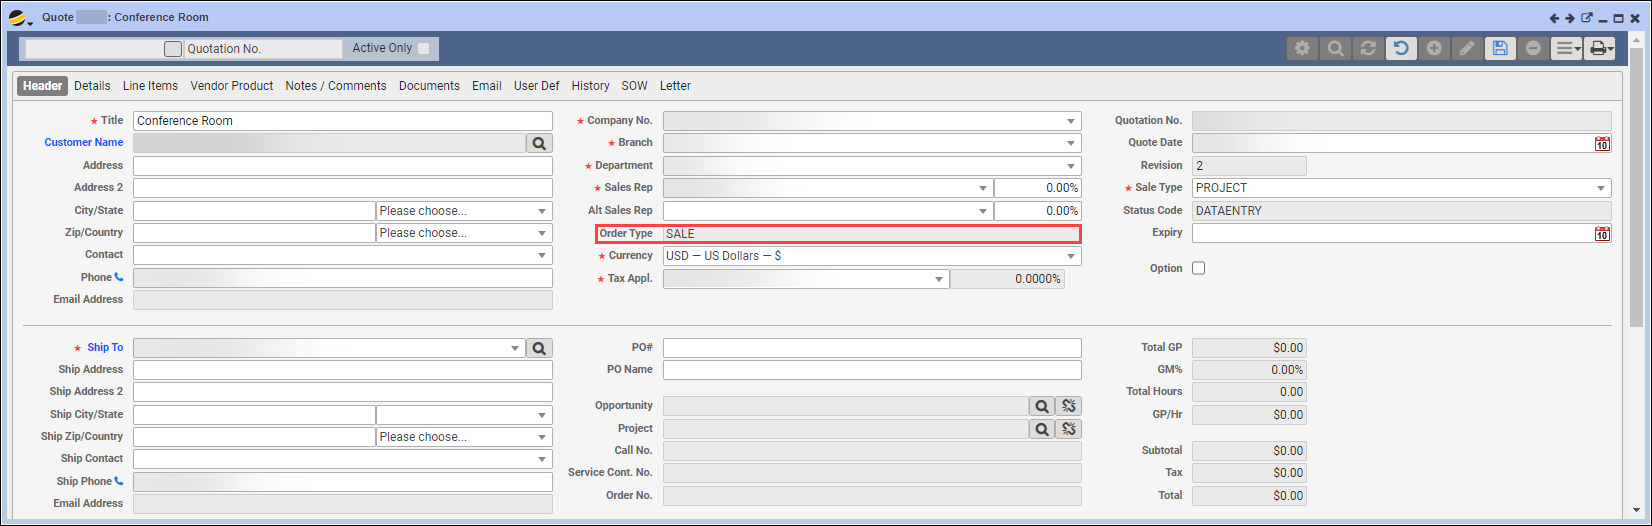Click the Customer Name link label

coord(83,143)
